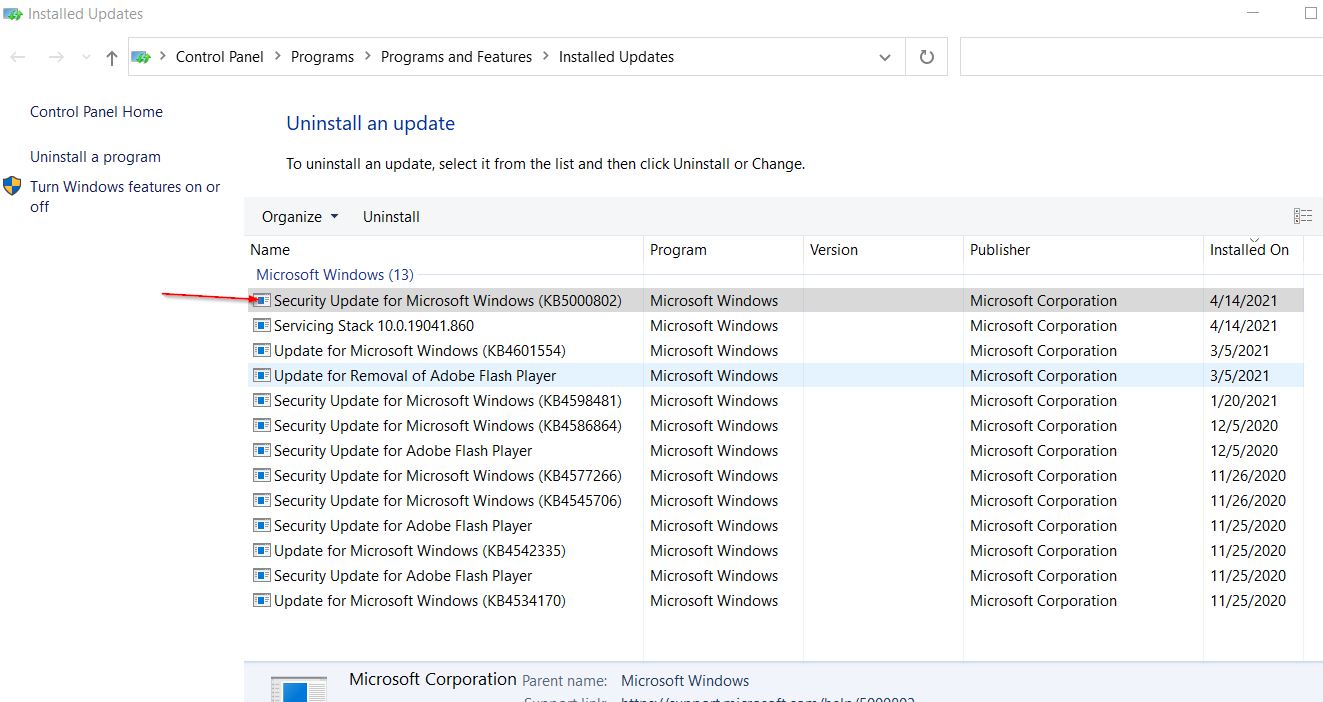Go to Programs in the breadcrumb path
The width and height of the screenshot is (1323, 702).
pyautogui.click(x=322, y=57)
